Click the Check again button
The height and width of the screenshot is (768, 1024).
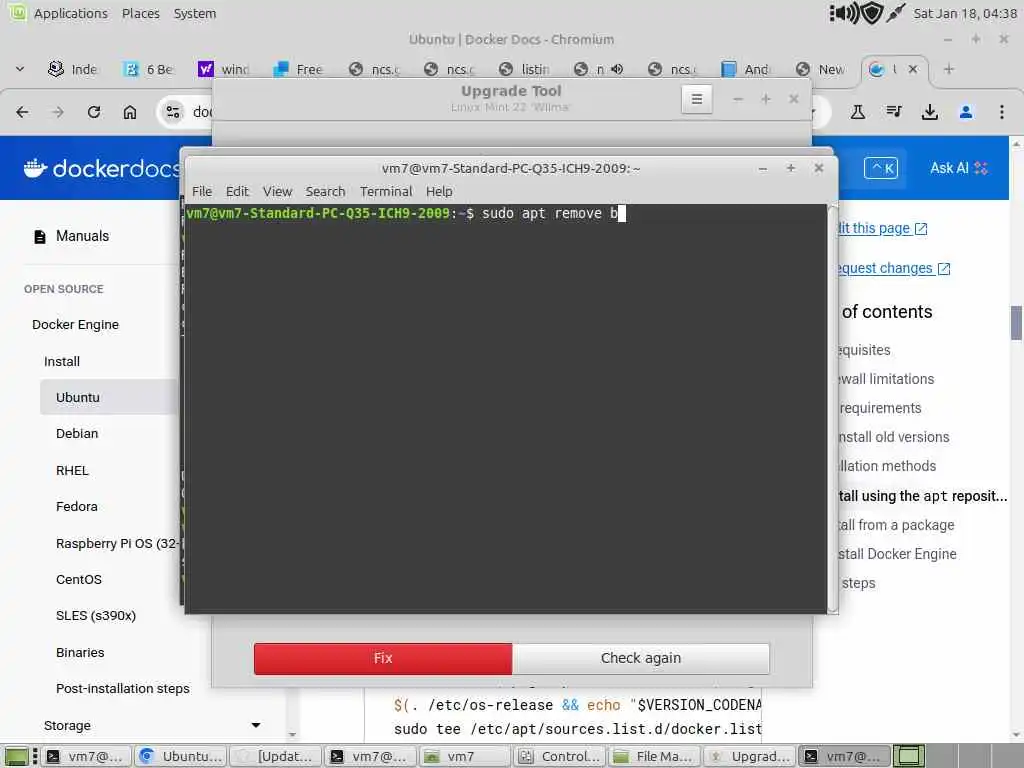641,658
